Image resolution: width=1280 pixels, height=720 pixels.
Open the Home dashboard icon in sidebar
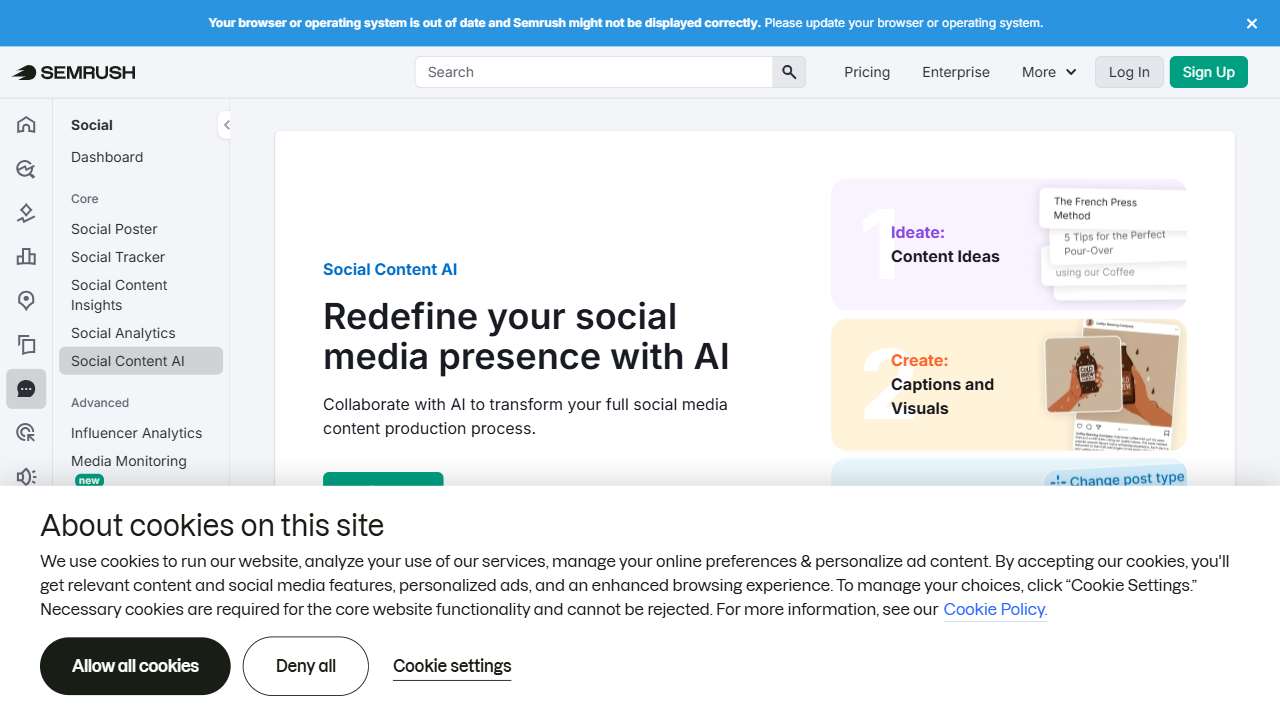tap(25, 125)
